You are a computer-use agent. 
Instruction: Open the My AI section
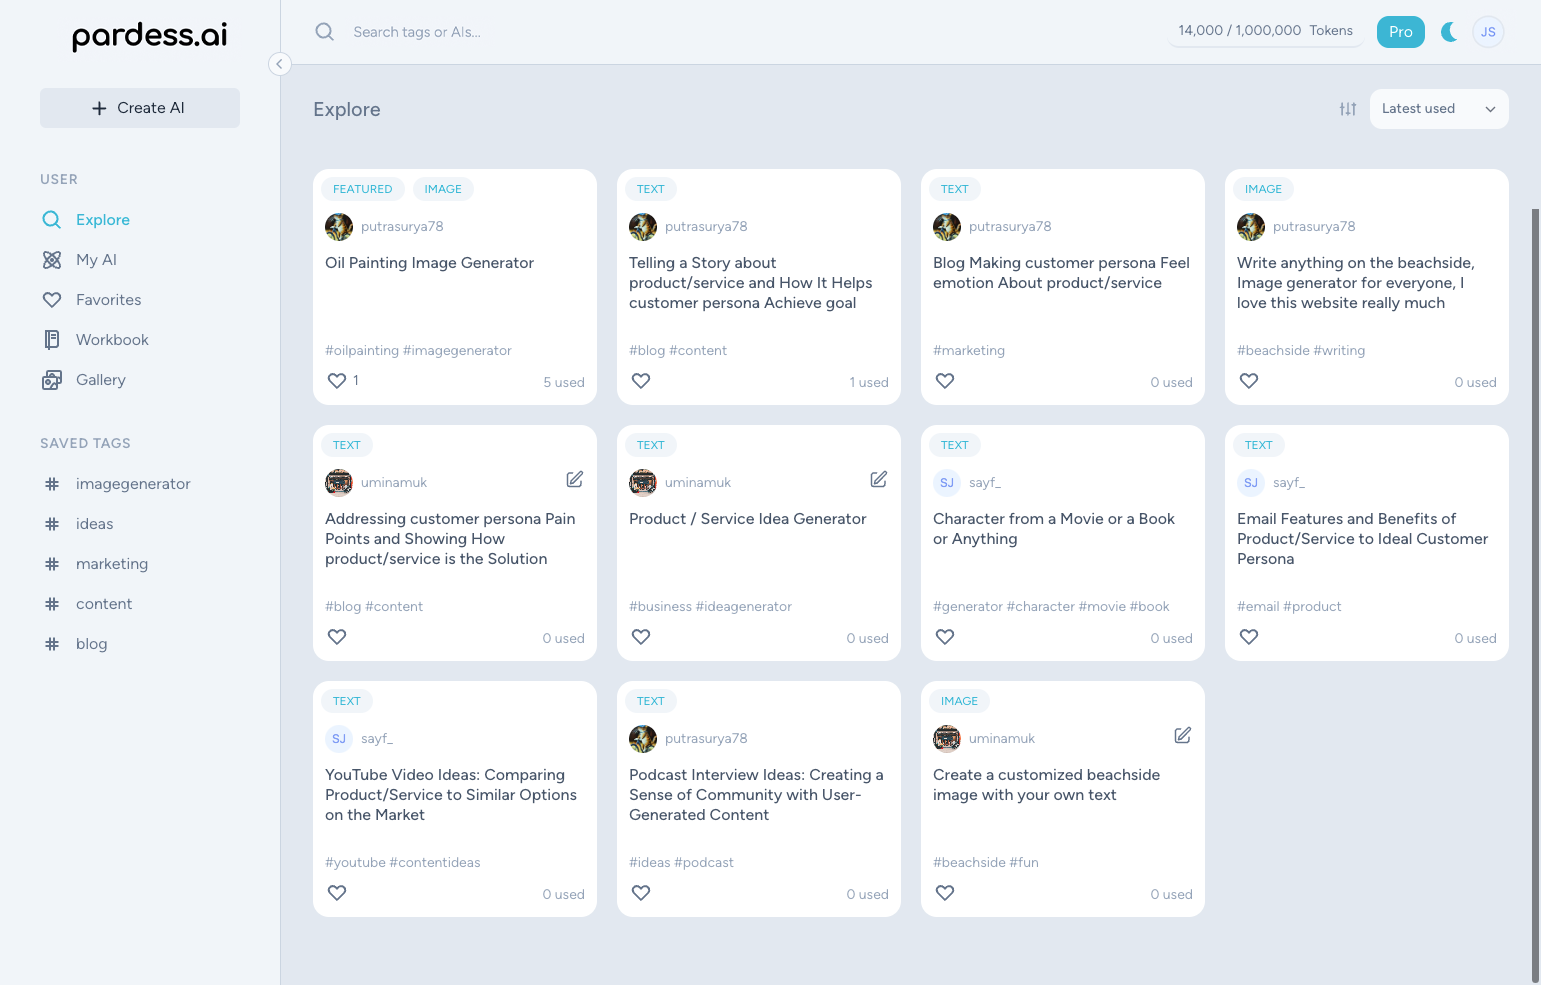(x=96, y=260)
